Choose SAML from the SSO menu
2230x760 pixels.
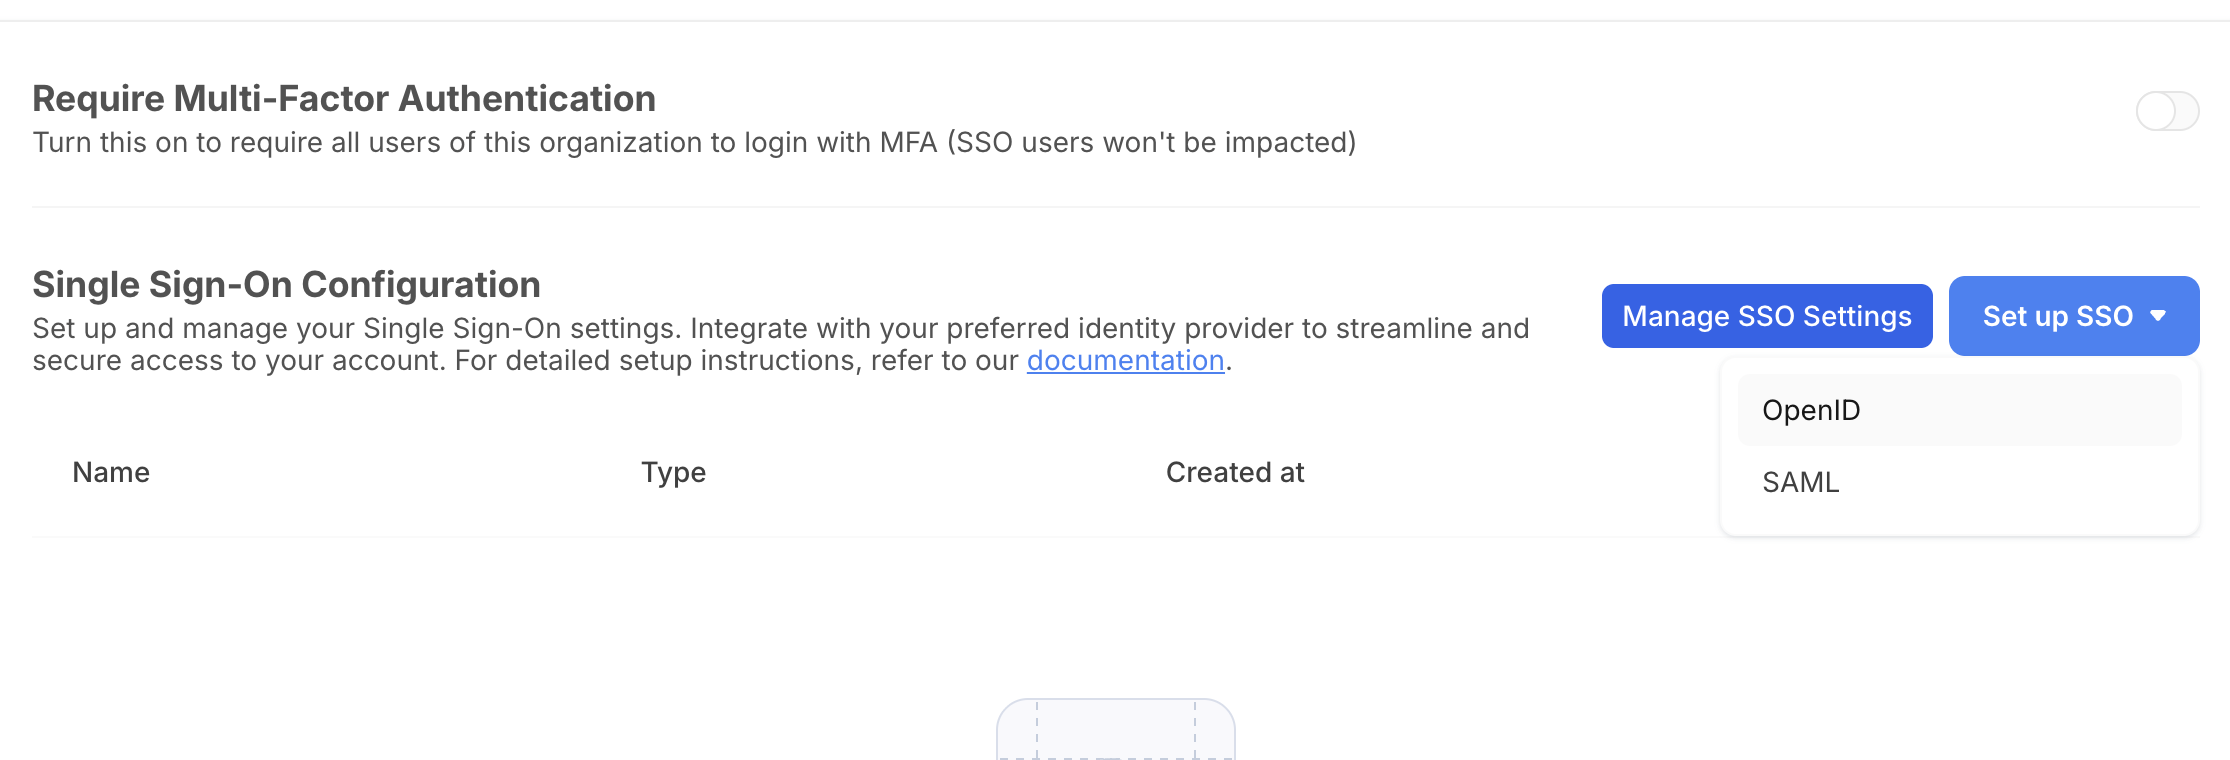(x=1800, y=482)
